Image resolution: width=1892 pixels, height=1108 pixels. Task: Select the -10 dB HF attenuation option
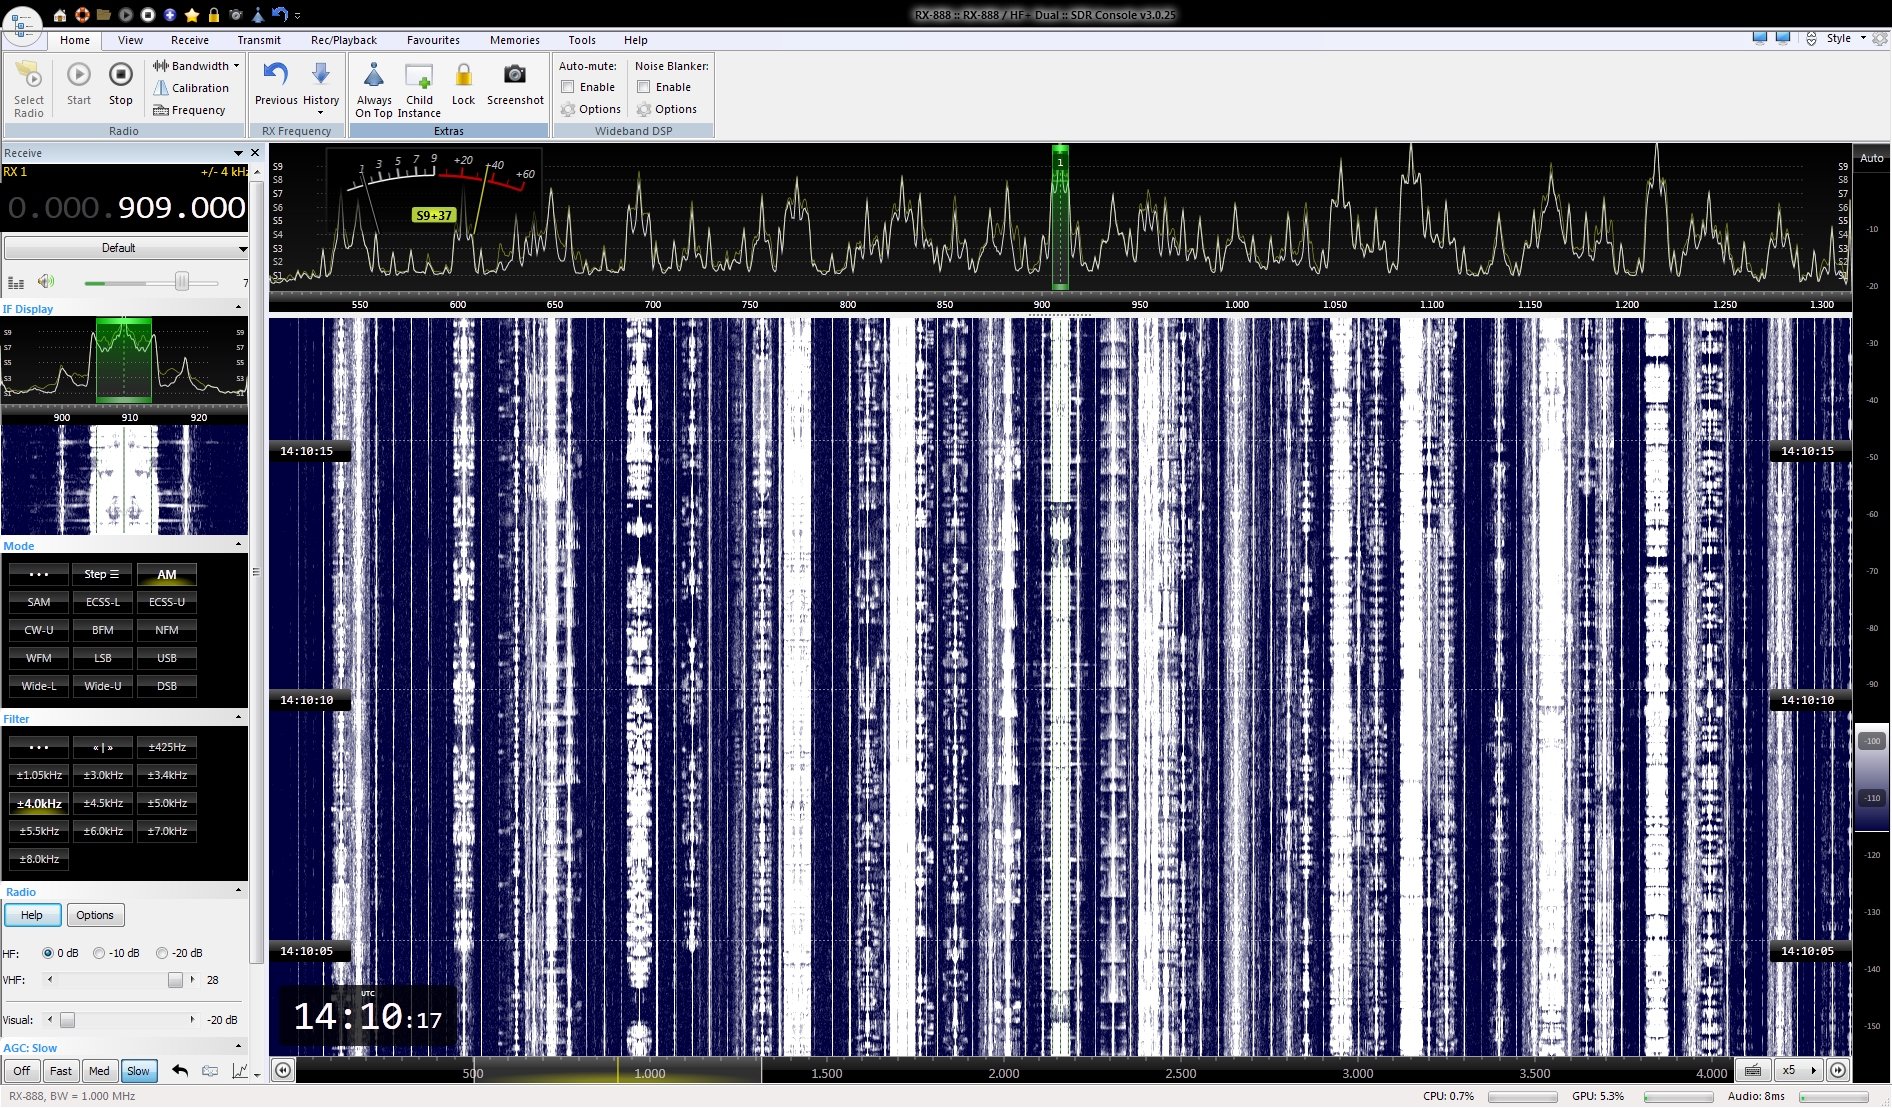(x=99, y=953)
